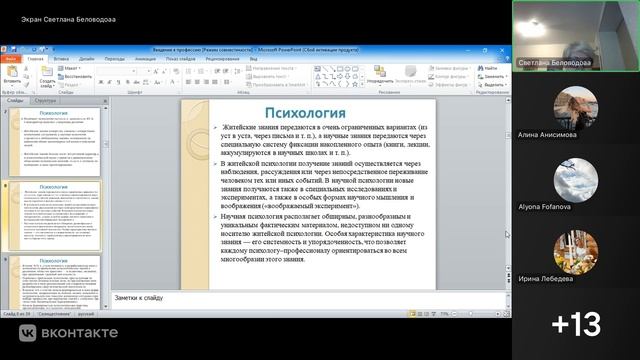The image size is (640, 360).
Task: Click the Заливка фигуры button
Action: pos(449,68)
